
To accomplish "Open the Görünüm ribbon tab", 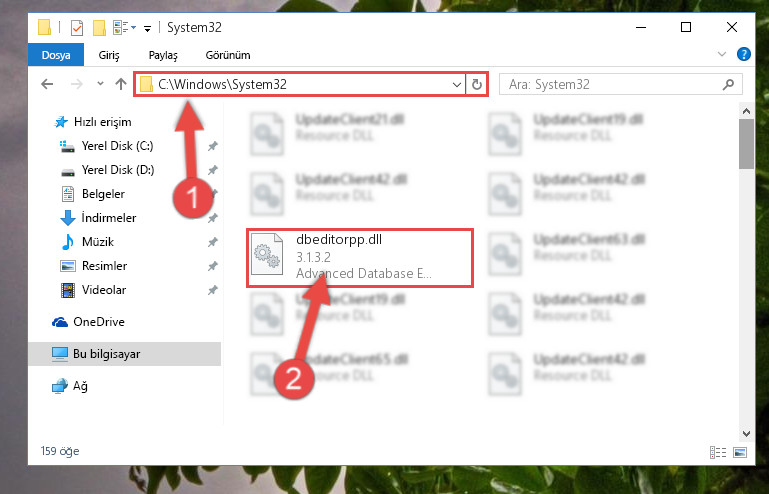I will pos(228,55).
